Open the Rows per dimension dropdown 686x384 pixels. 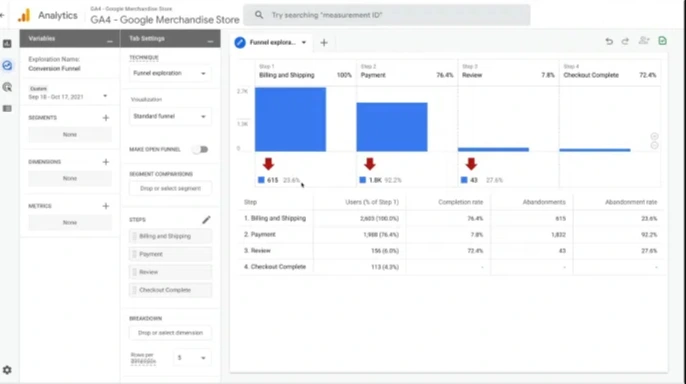[x=191, y=358]
